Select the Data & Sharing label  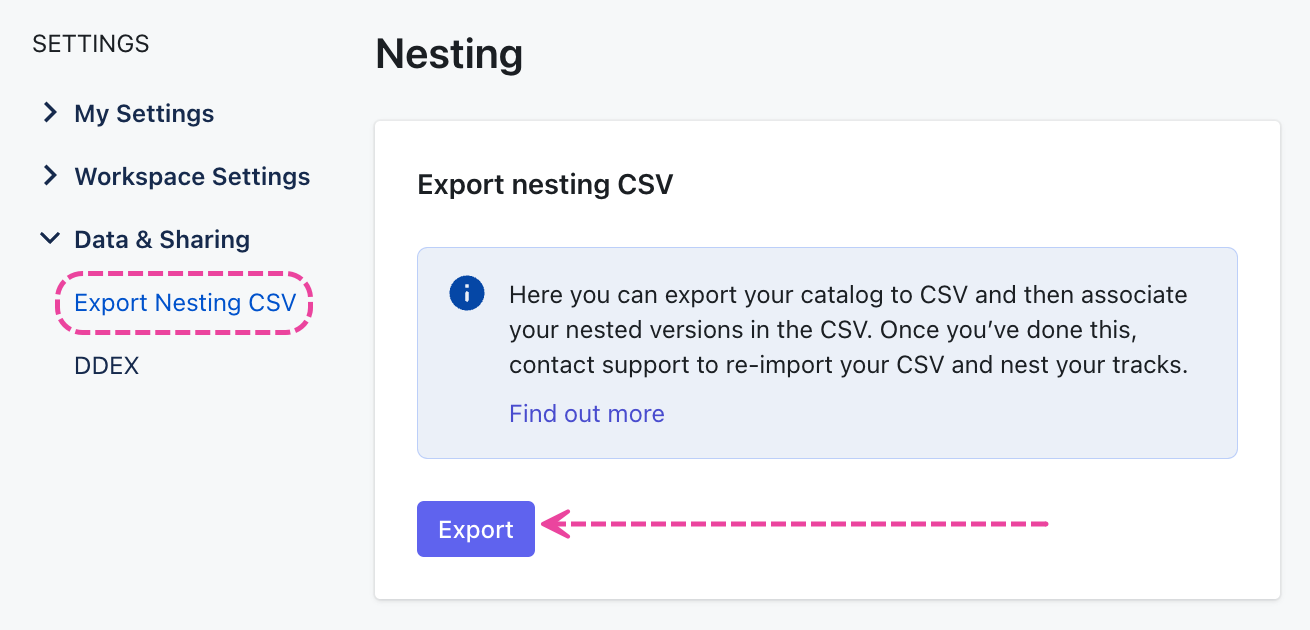162,240
